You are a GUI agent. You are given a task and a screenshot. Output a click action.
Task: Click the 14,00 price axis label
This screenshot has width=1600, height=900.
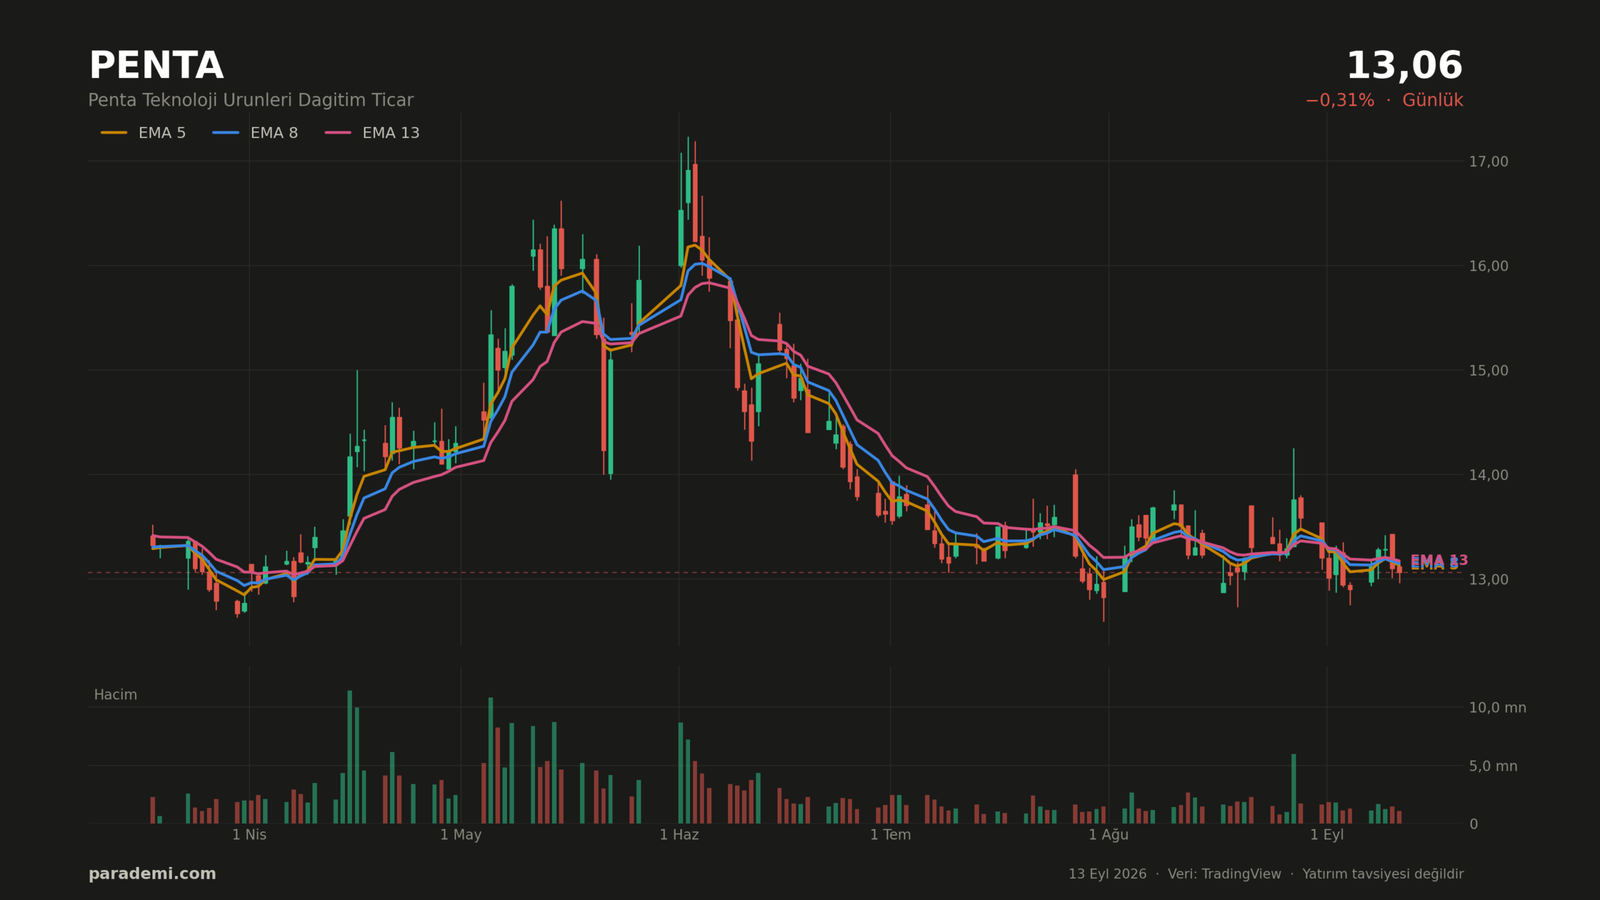click(x=1488, y=475)
